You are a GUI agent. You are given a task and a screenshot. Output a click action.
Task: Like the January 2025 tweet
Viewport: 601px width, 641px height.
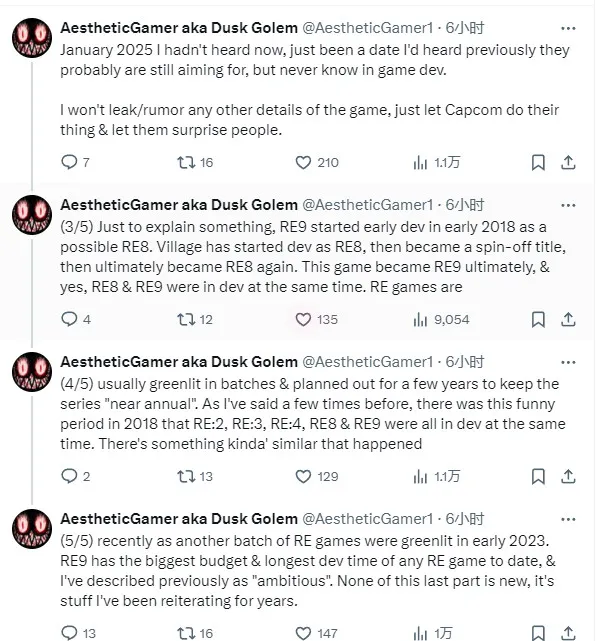click(303, 162)
